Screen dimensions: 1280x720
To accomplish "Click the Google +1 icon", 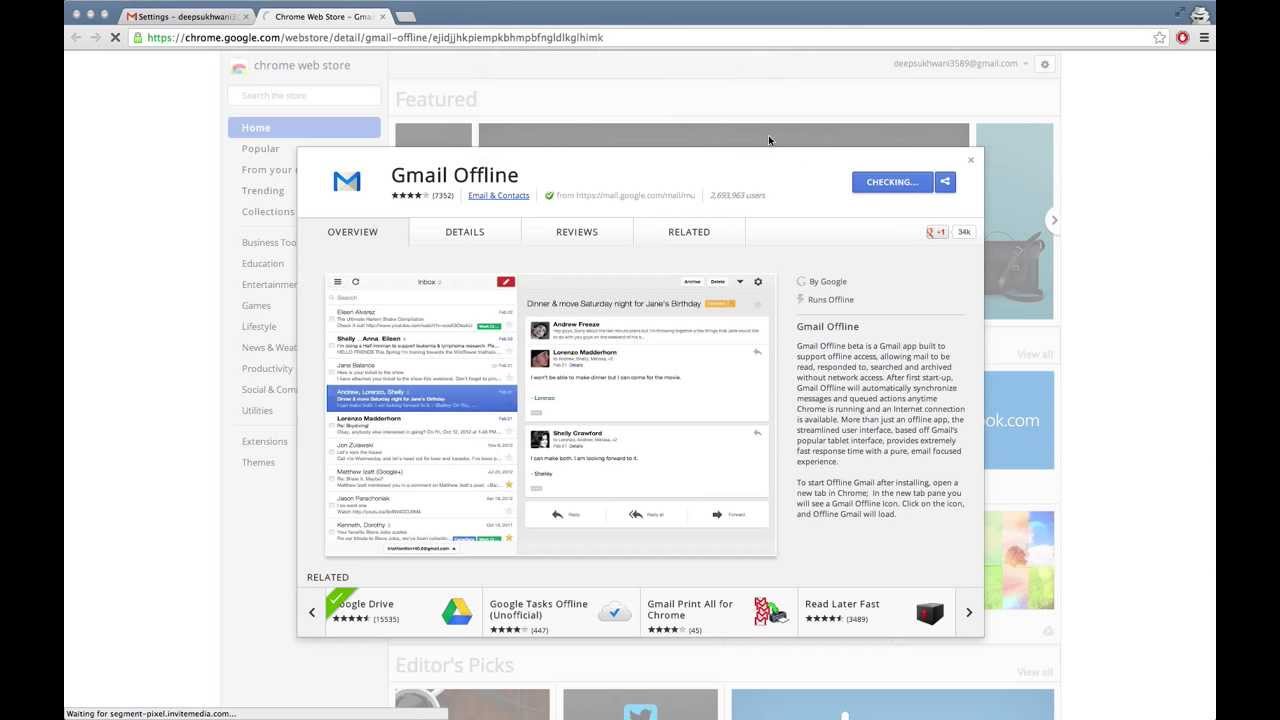I will click(x=936, y=232).
